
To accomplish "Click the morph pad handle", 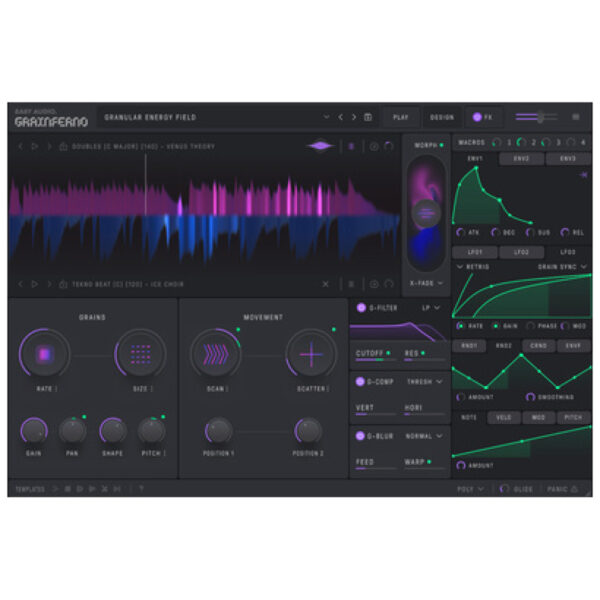I will (x=426, y=213).
